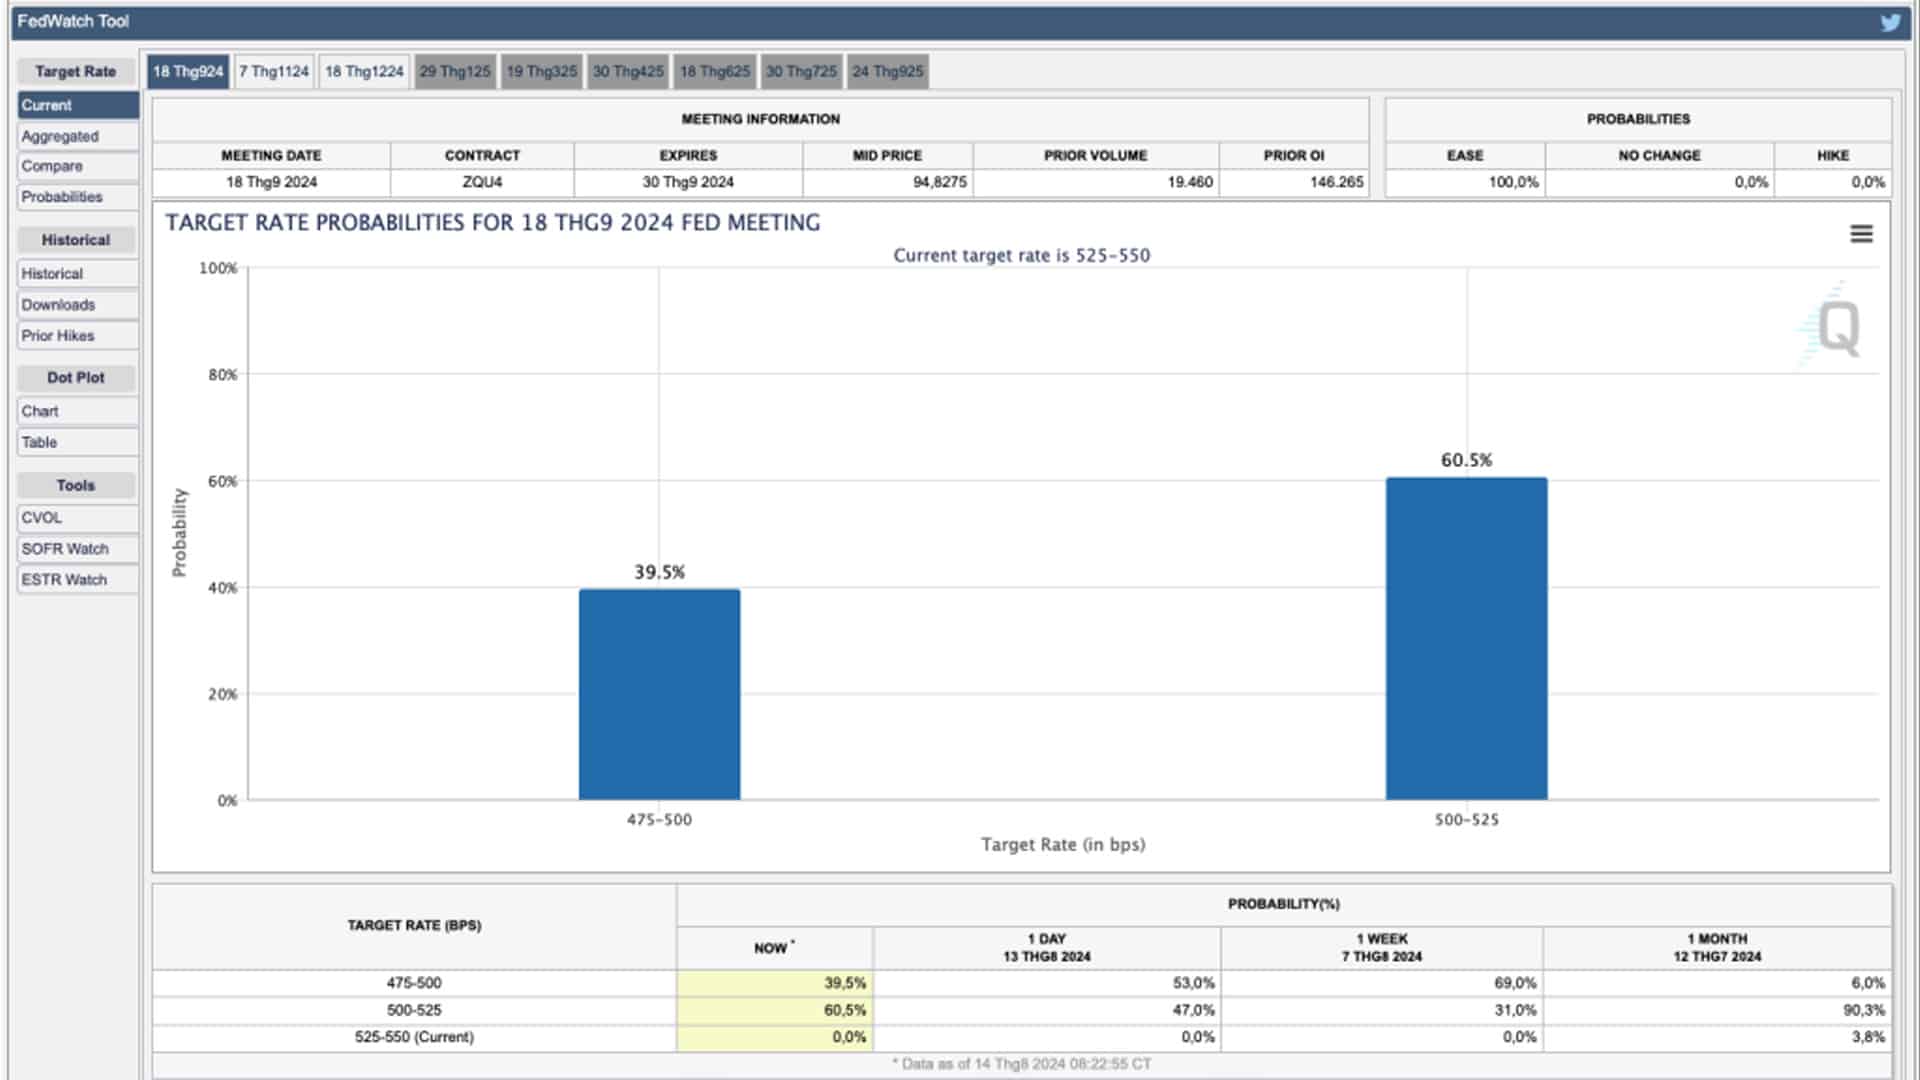Select Current in the Target Rate sidebar

[78, 105]
